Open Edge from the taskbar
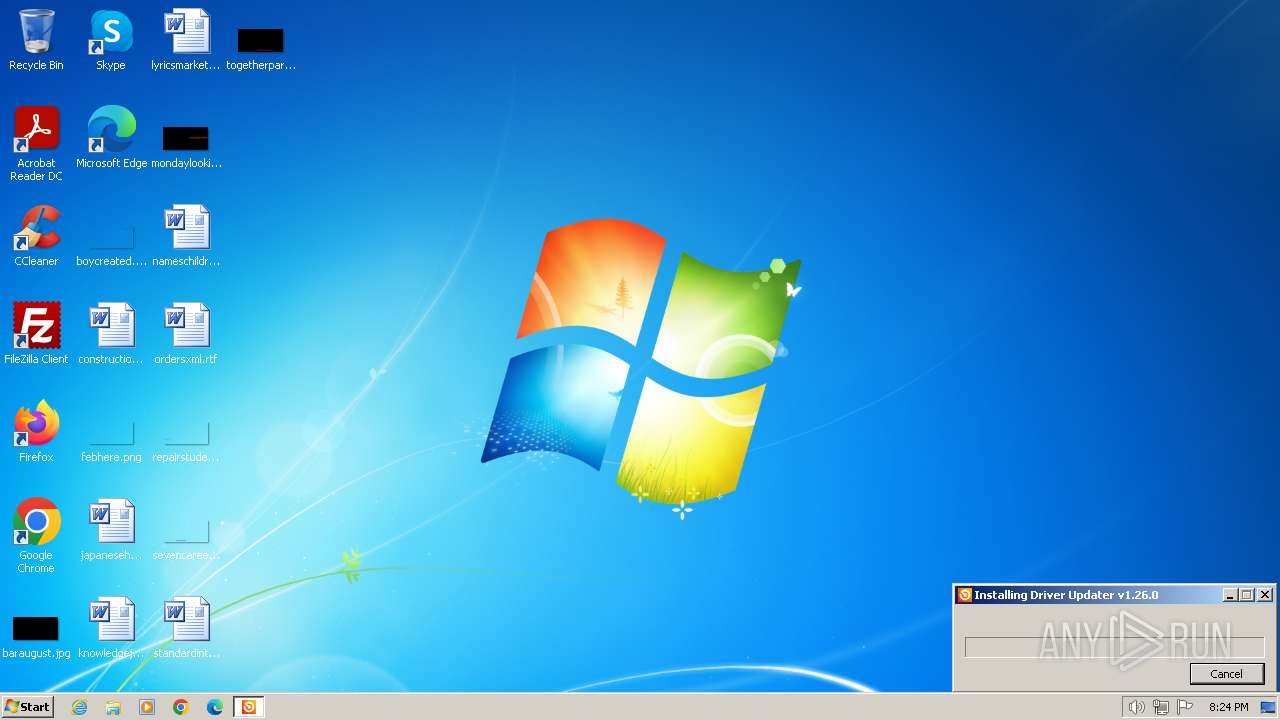Image resolution: width=1280 pixels, height=720 pixels. click(x=215, y=707)
